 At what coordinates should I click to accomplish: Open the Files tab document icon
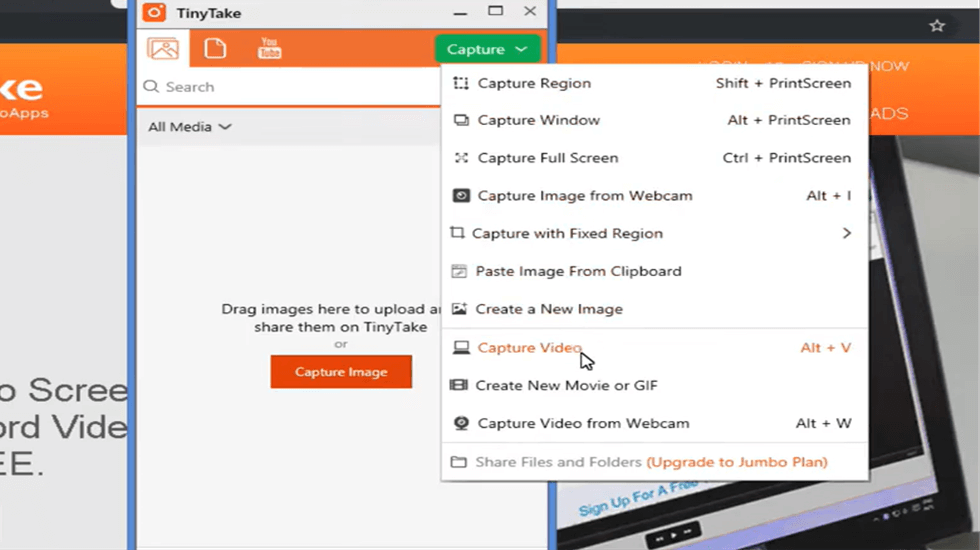point(215,49)
